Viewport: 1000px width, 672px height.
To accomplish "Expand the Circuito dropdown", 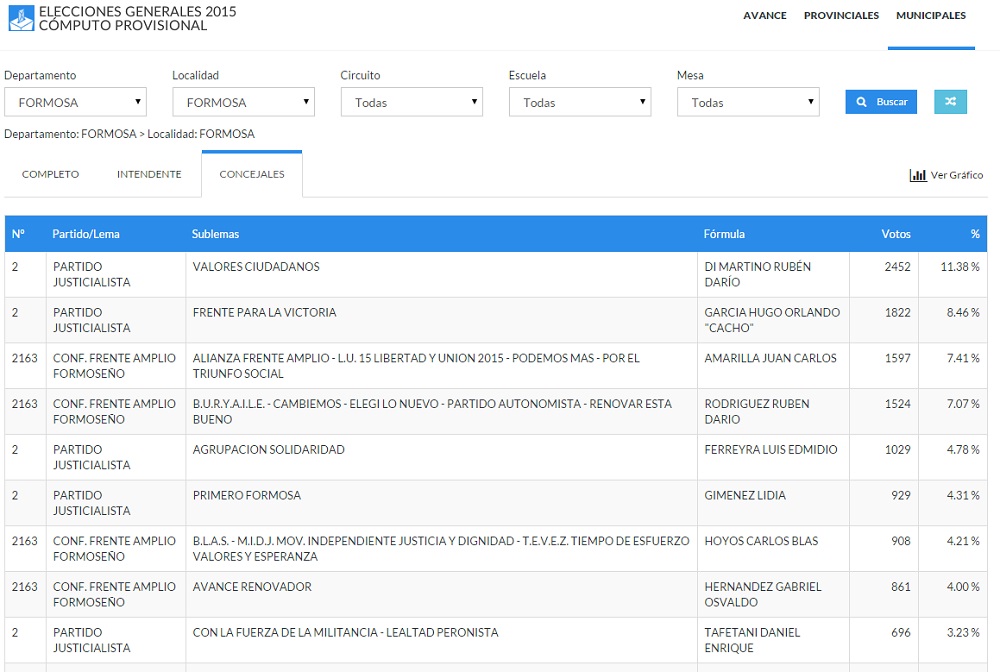I will pyautogui.click(x=411, y=102).
